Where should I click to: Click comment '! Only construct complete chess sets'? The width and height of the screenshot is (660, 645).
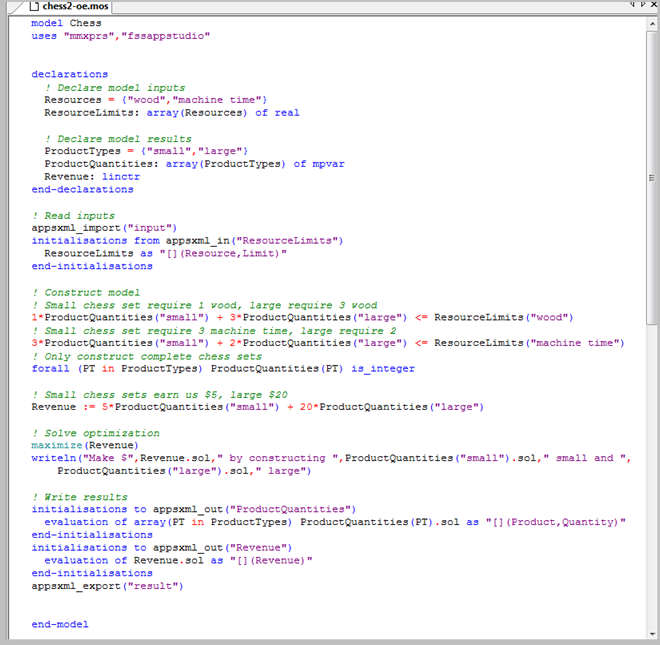pyautogui.click(x=146, y=356)
